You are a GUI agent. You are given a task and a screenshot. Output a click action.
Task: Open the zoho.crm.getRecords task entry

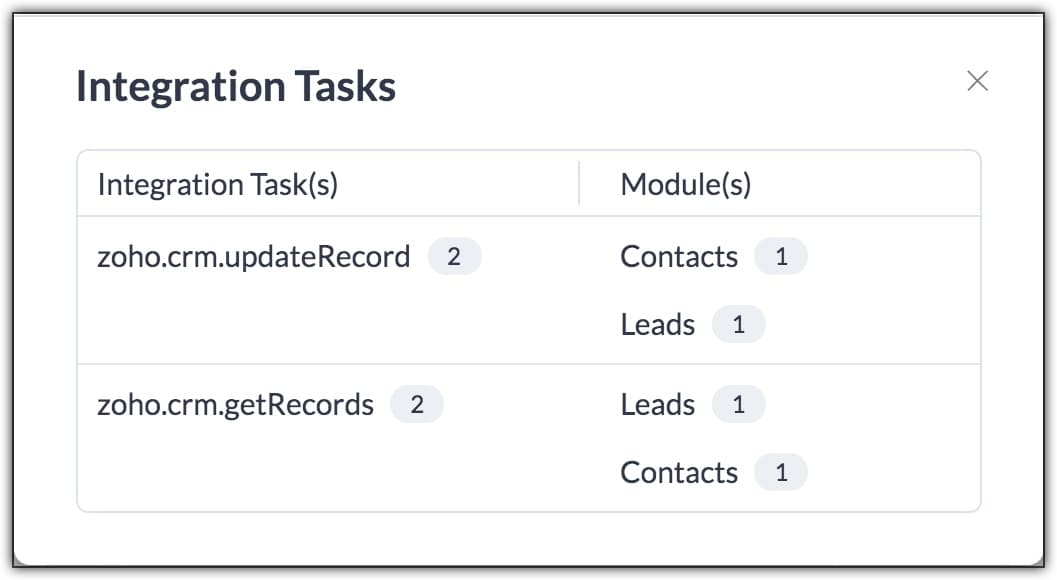235,405
